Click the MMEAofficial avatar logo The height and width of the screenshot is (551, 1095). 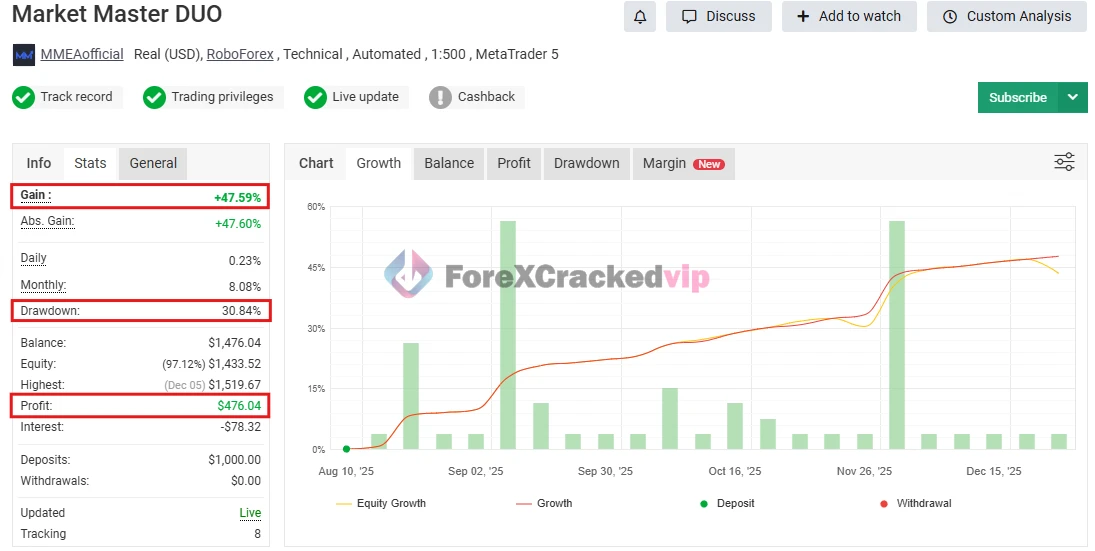coord(24,55)
